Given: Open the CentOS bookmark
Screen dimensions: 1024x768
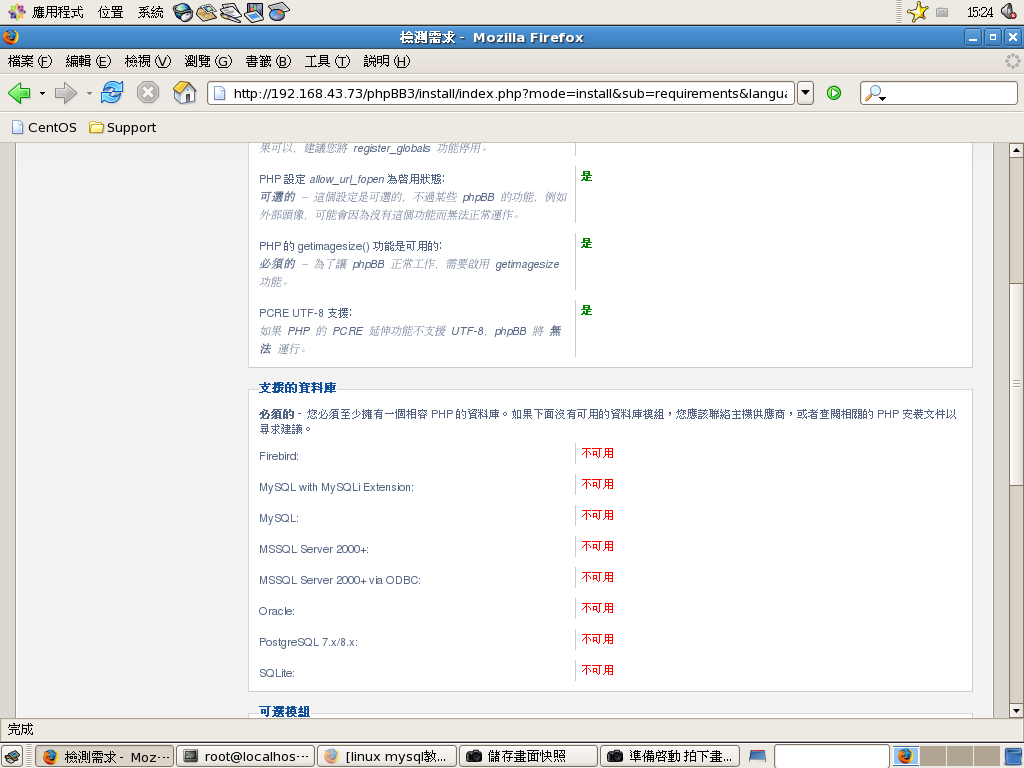Looking at the screenshot, I should tap(44, 127).
